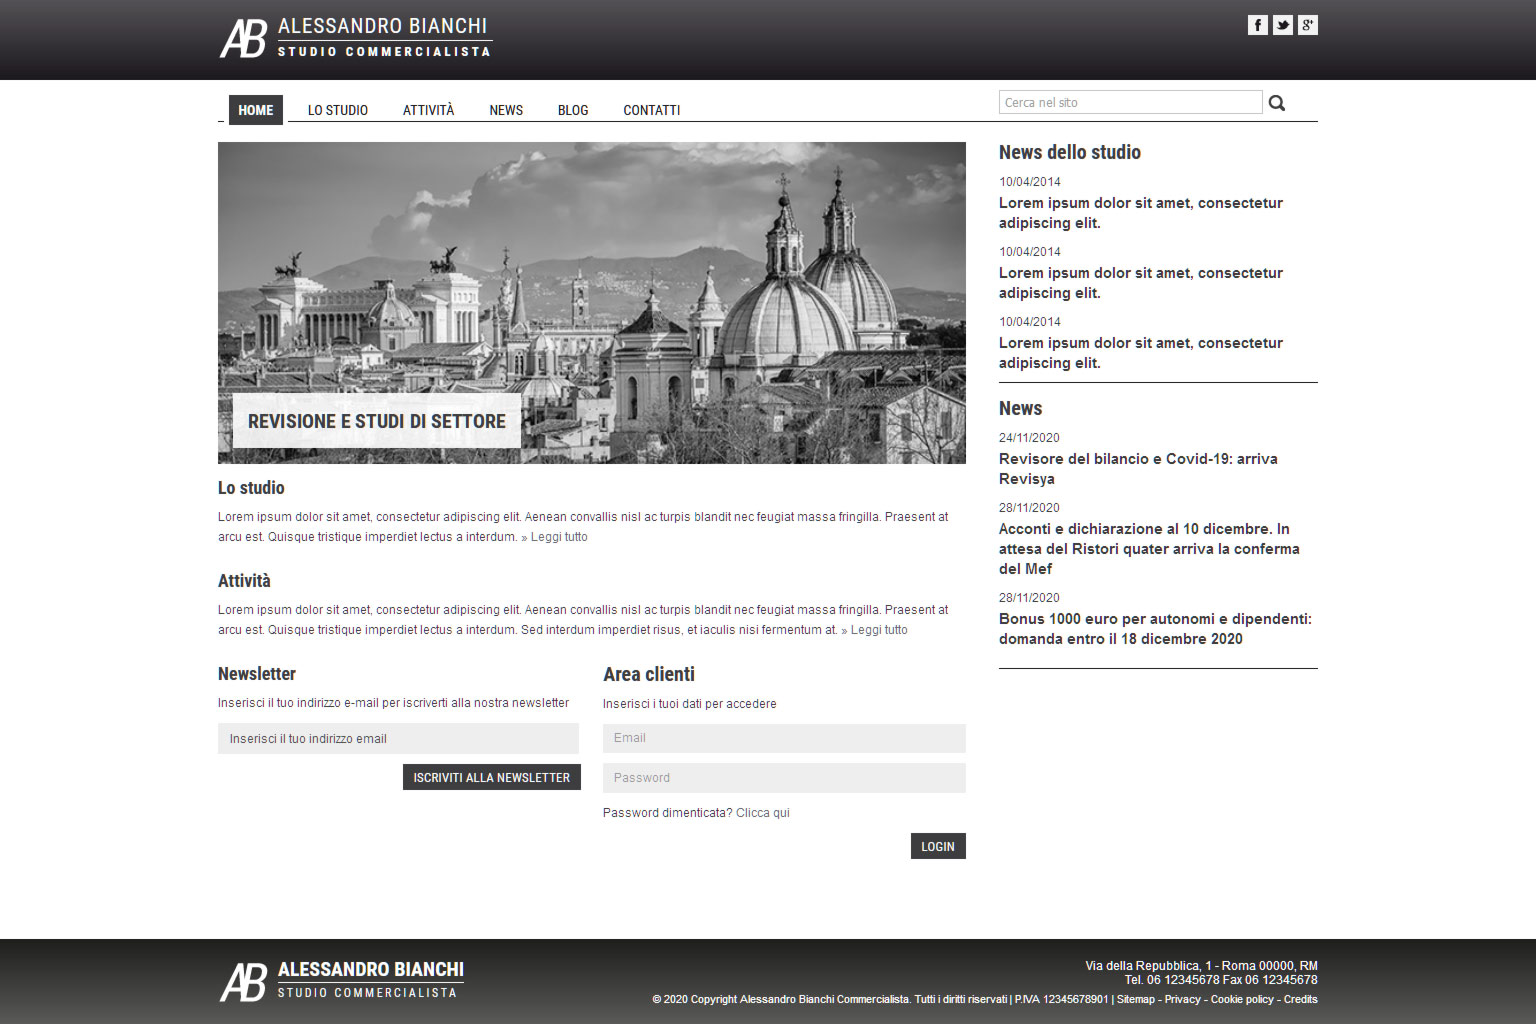
Task: Open the Contatti page from navigation
Action: tap(651, 110)
